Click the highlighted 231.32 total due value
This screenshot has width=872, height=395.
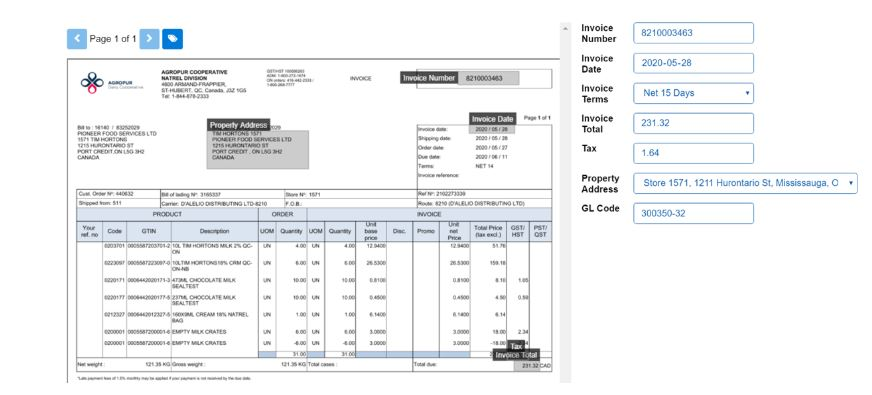pyautogui.click(x=527, y=366)
